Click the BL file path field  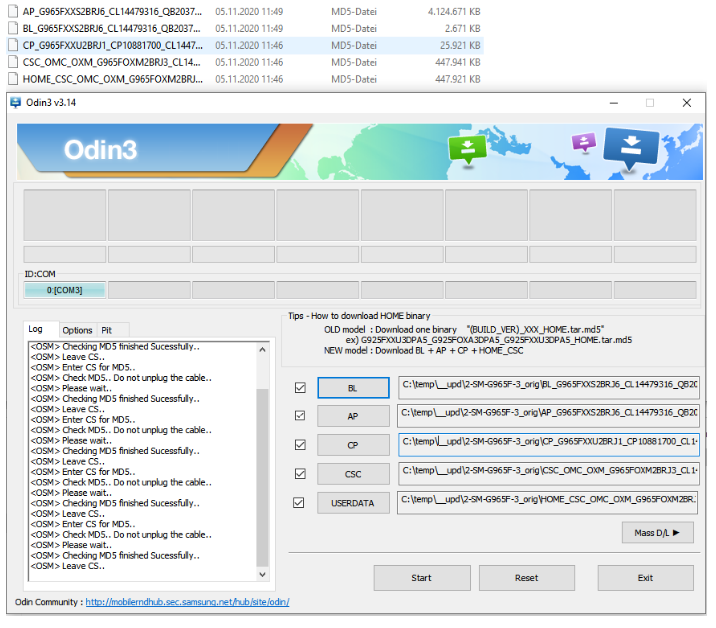pos(548,387)
